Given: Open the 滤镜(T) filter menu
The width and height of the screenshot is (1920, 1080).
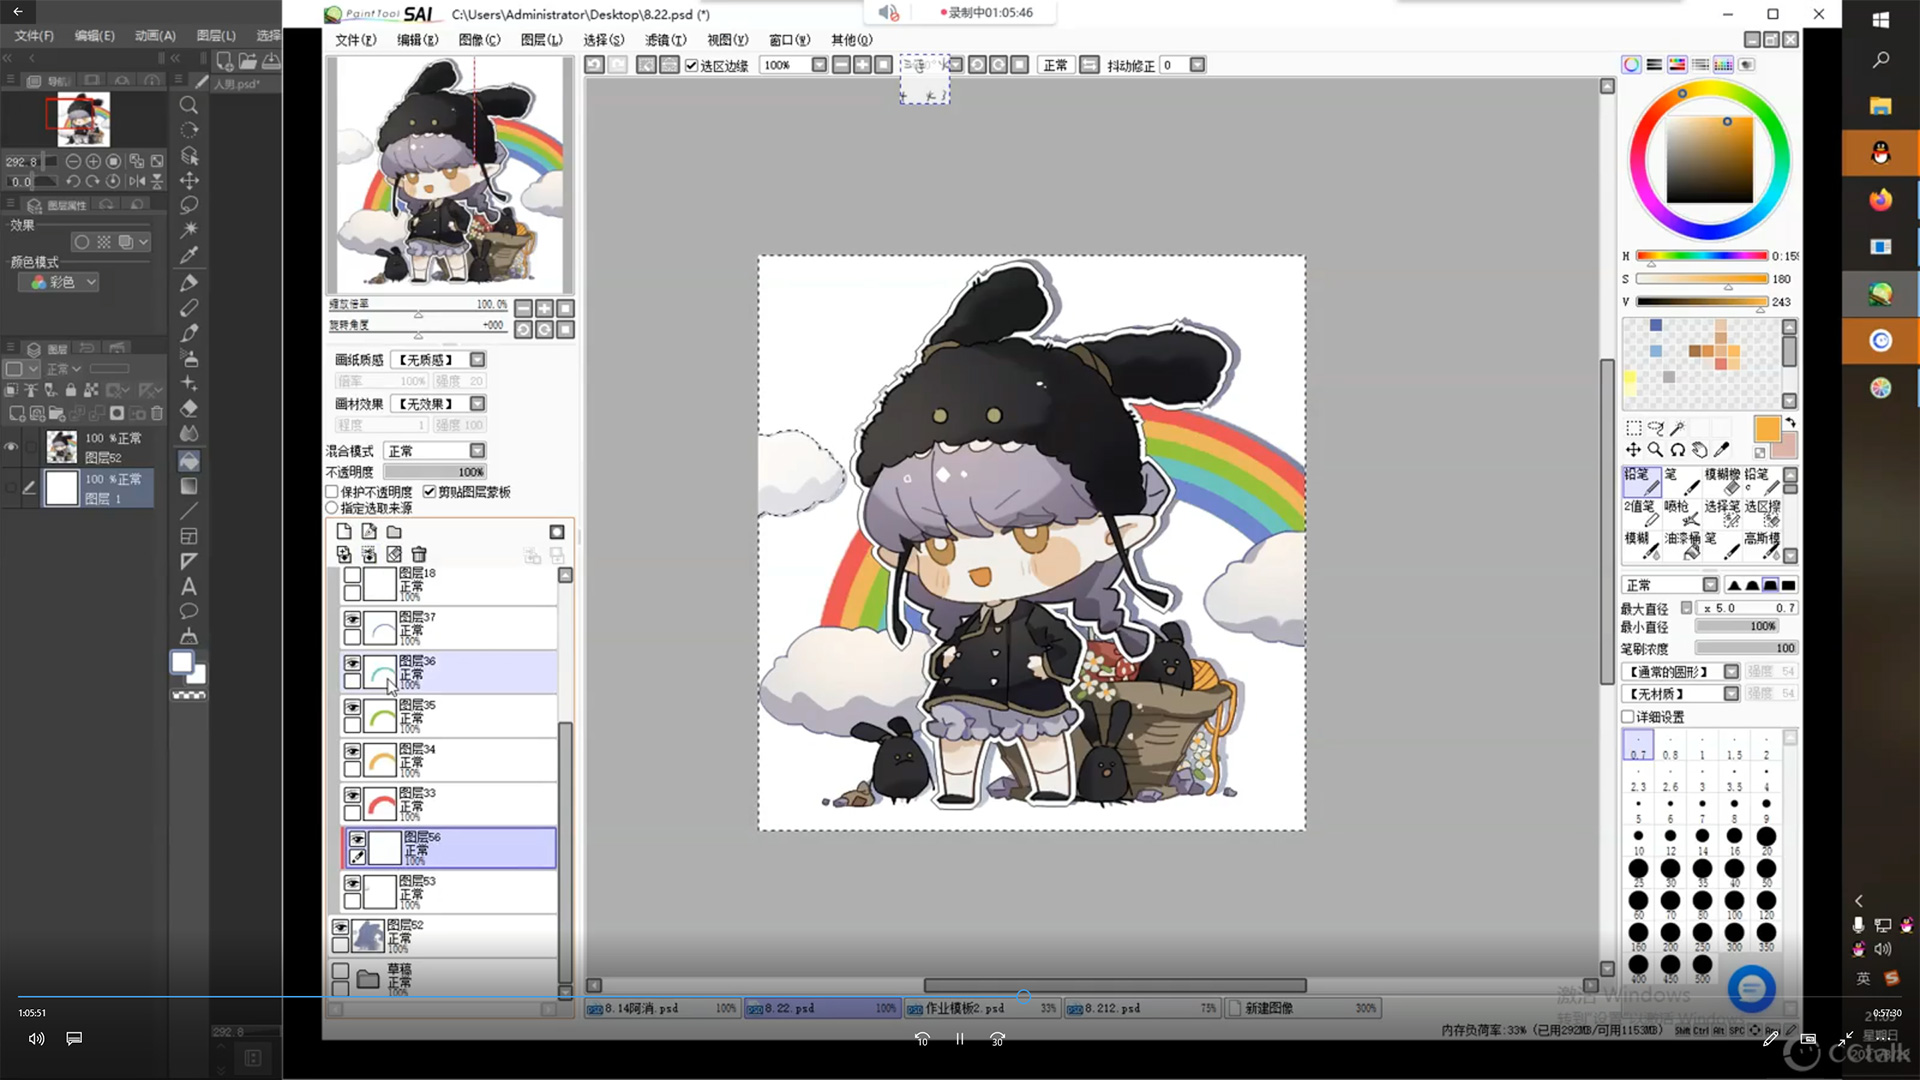Looking at the screenshot, I should tap(665, 40).
